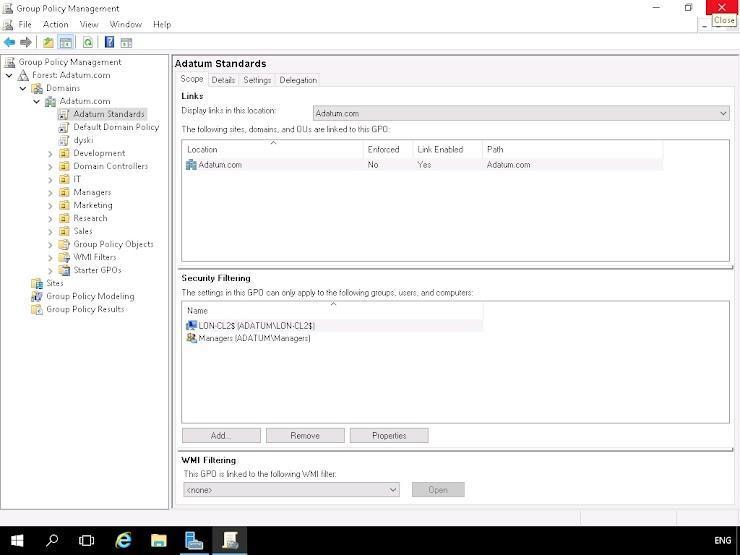Viewport: 740px width, 555px height.
Task: Open Task View on taskbar
Action: click(x=86, y=540)
